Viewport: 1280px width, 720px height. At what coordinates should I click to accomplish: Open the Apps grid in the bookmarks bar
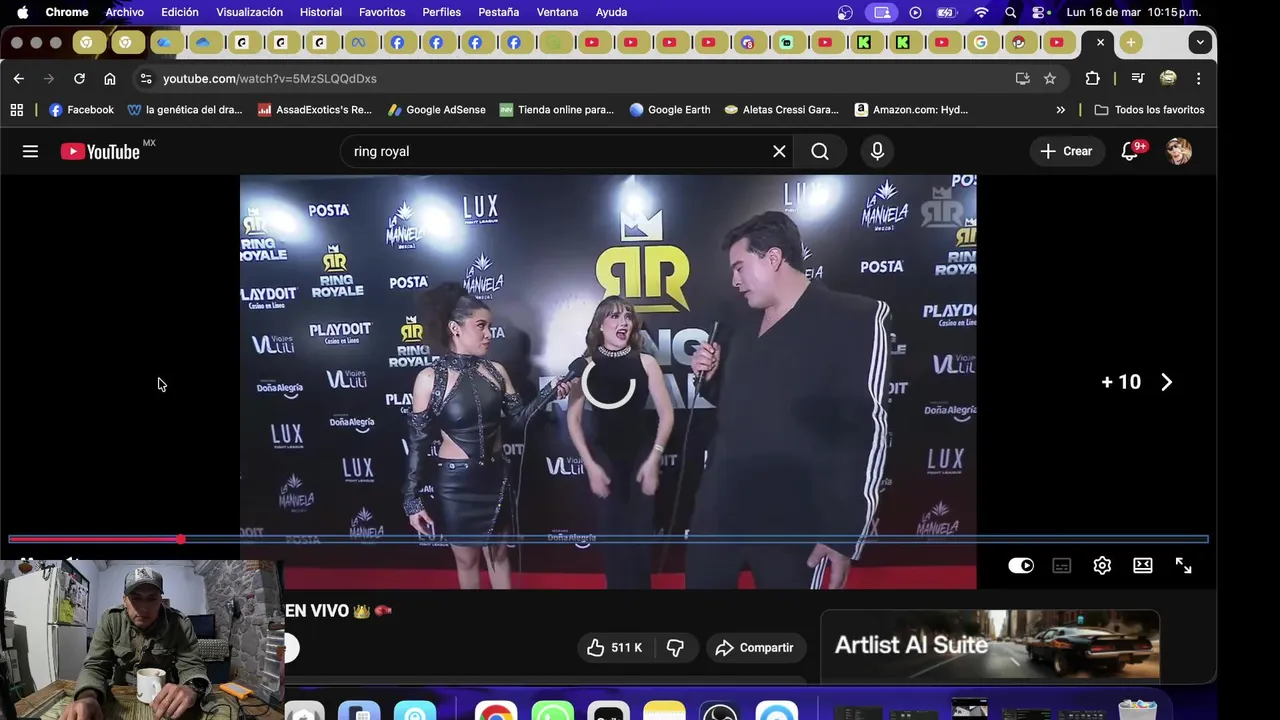click(x=16, y=110)
